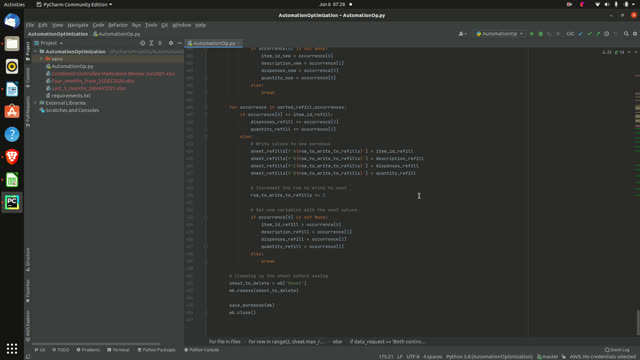This screenshot has width=640, height=360.
Task: Open the Problems tool window
Action: pyautogui.click(x=88, y=350)
